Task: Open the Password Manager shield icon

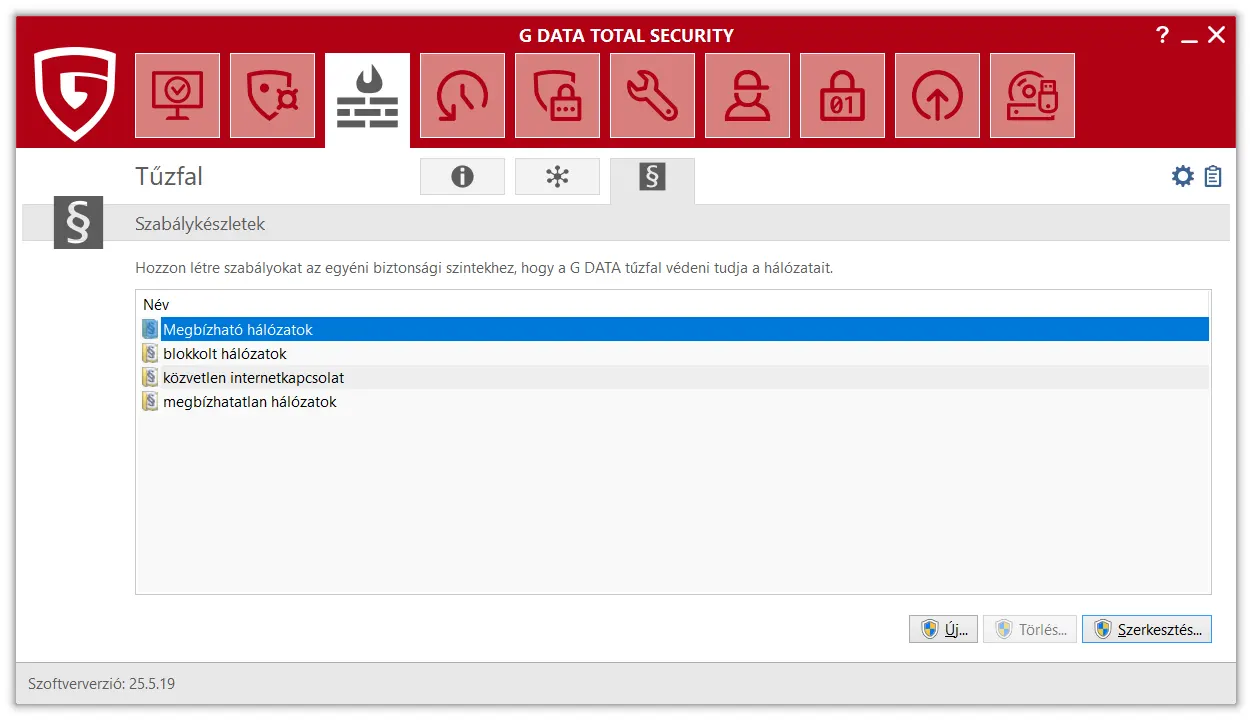Action: click(557, 96)
